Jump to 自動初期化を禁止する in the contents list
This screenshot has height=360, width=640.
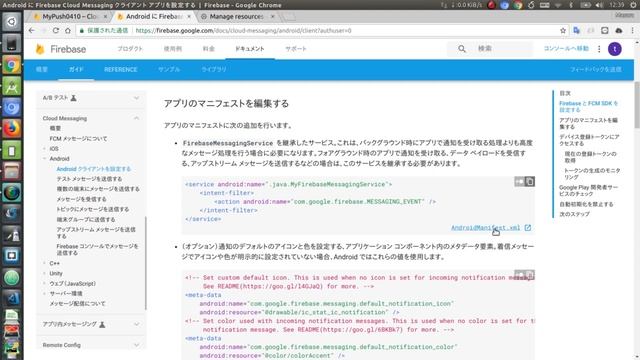586,204
